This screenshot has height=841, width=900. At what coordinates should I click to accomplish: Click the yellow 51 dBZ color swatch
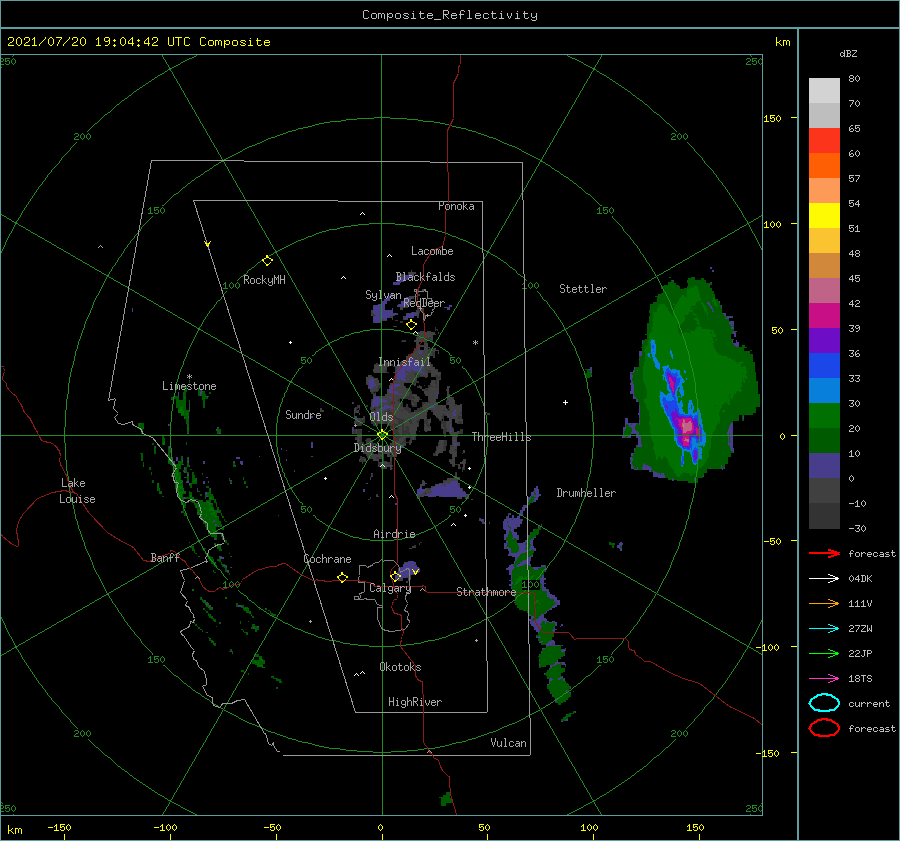click(824, 215)
